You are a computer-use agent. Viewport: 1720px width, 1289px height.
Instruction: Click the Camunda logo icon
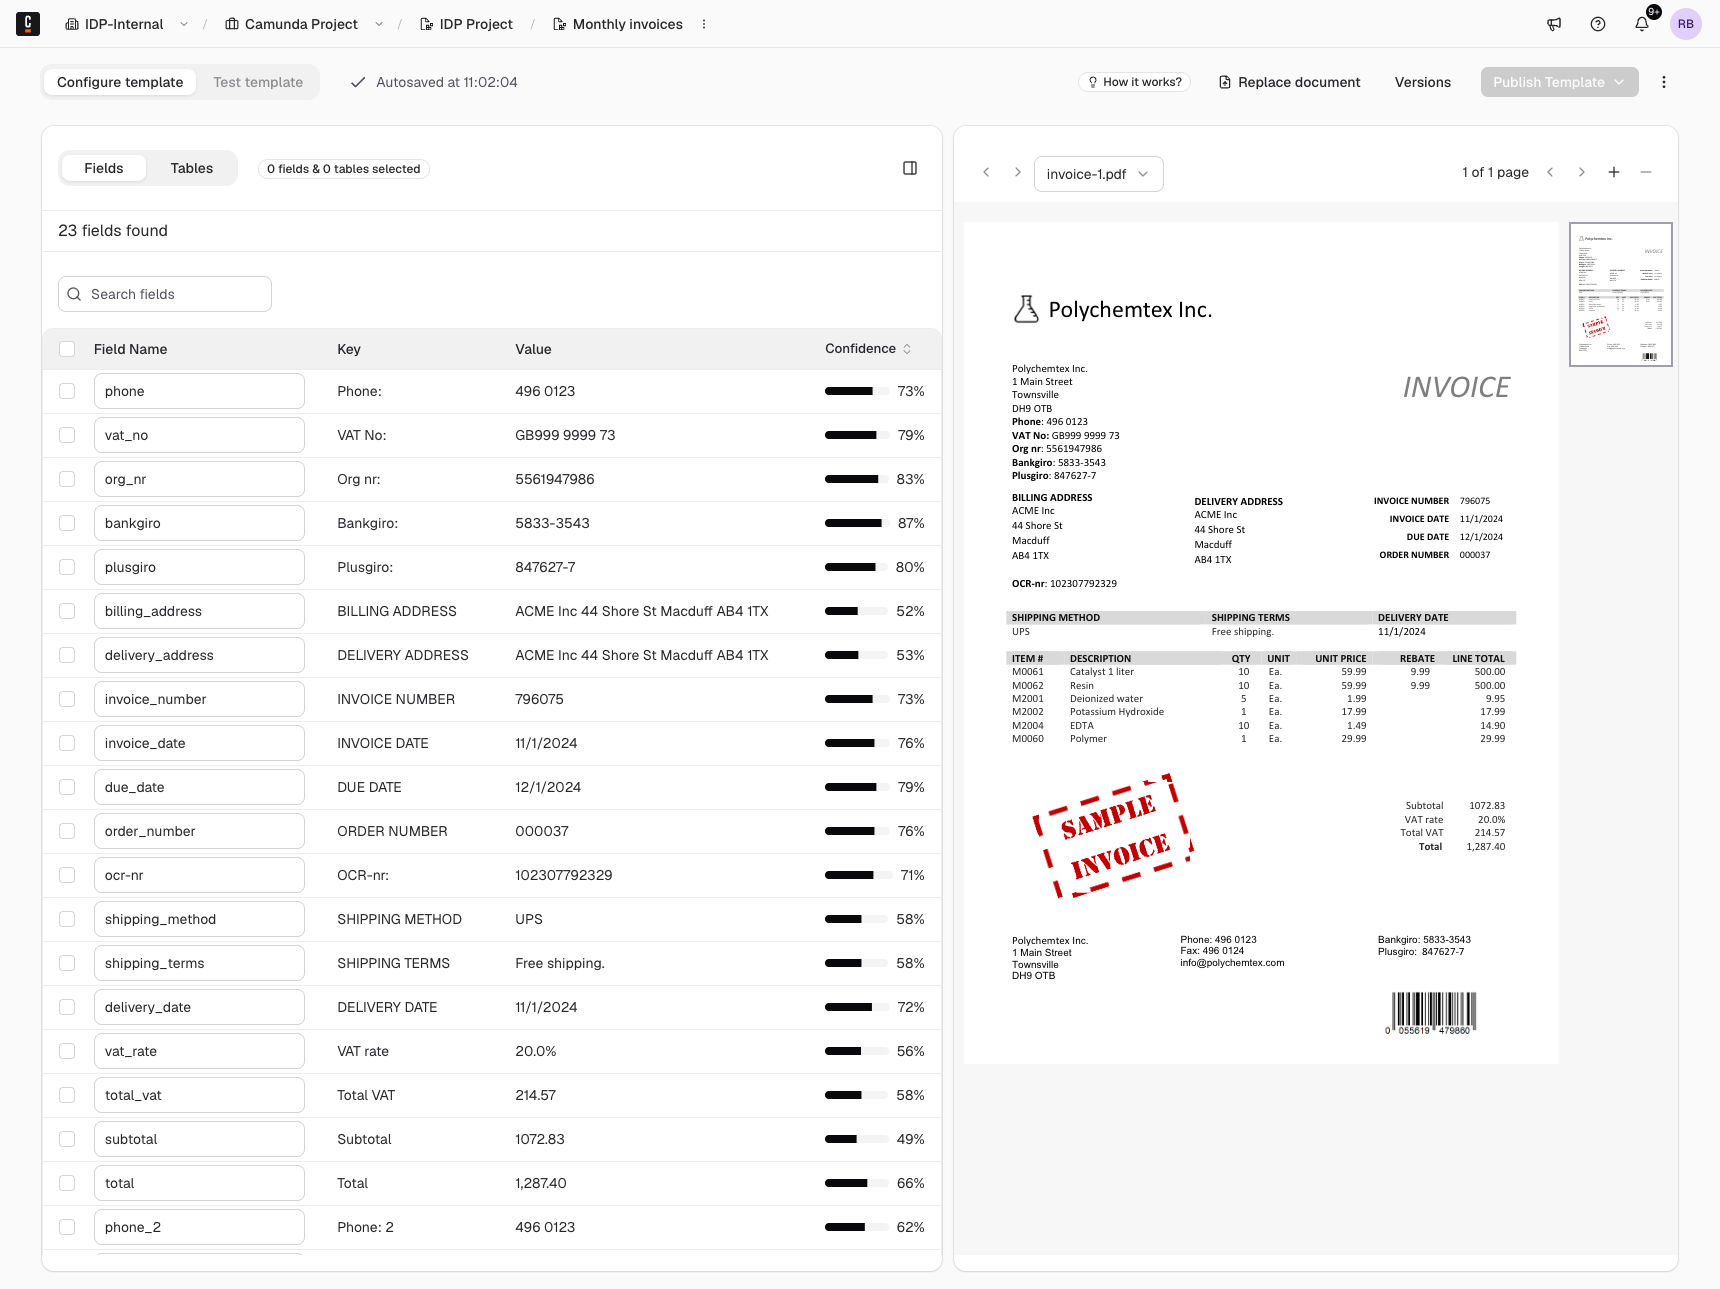coord(28,24)
